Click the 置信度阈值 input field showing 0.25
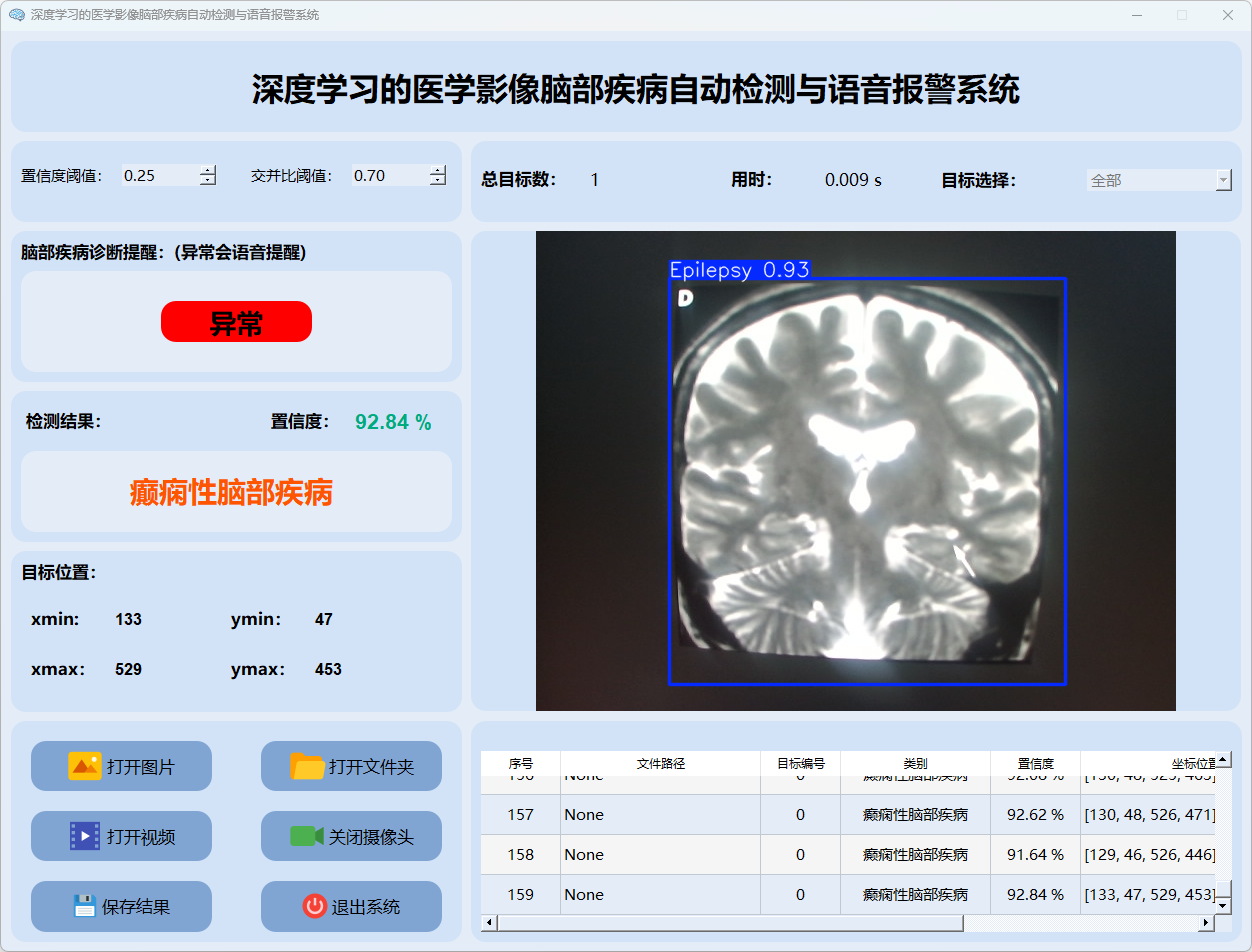The width and height of the screenshot is (1252, 952). (x=160, y=175)
